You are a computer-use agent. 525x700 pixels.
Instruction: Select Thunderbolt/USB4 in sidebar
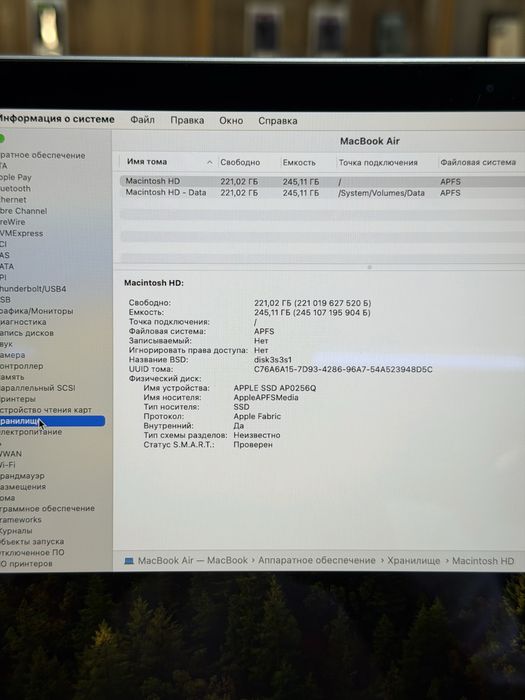tap(33, 289)
